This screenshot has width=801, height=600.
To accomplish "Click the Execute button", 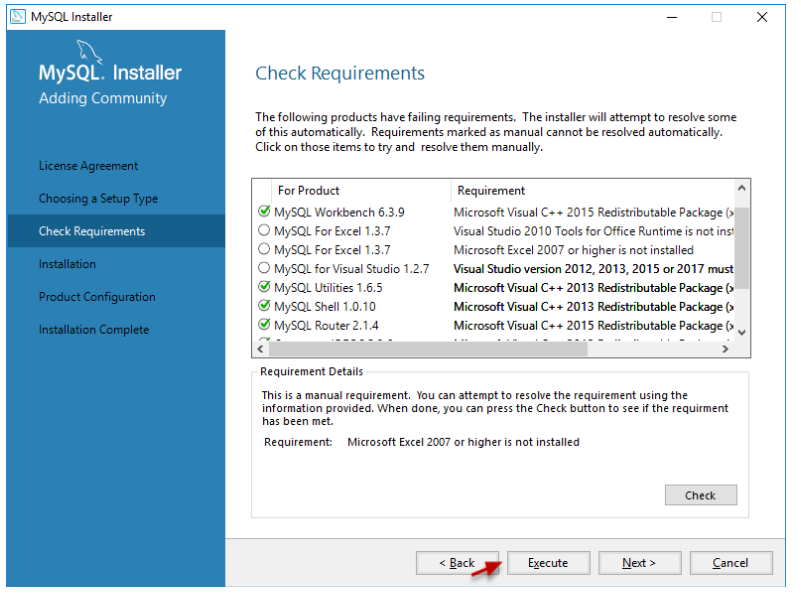I will [548, 563].
